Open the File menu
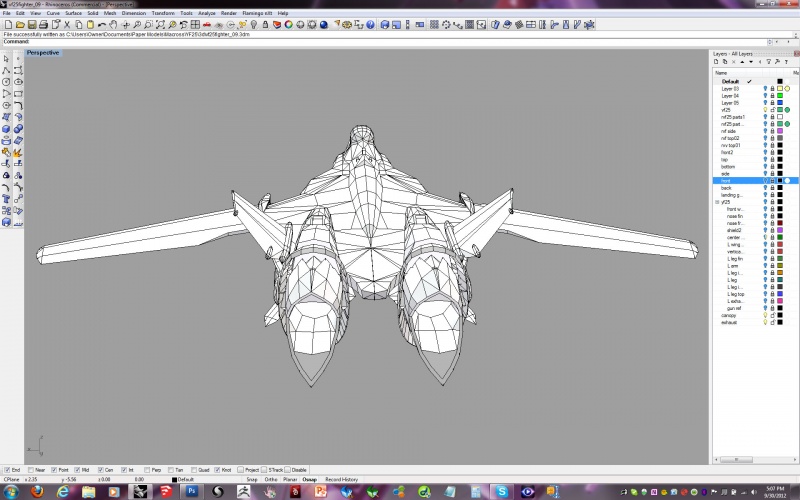The height and width of the screenshot is (500, 800). pyautogui.click(x=7, y=13)
